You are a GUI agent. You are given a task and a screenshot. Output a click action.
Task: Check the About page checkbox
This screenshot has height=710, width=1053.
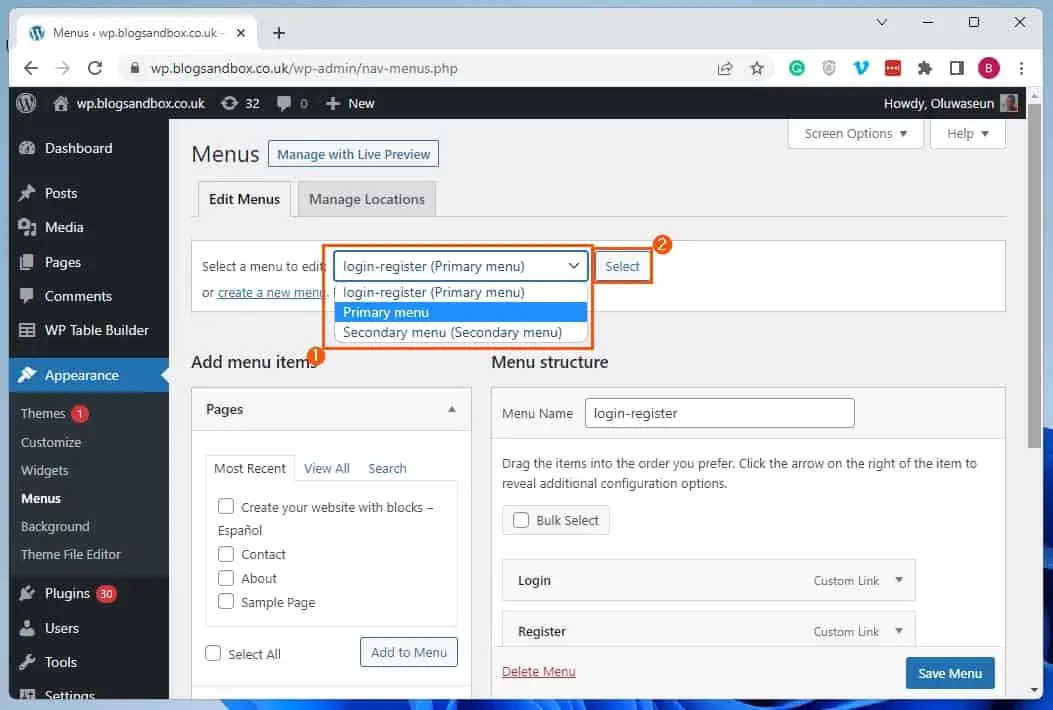(x=226, y=578)
